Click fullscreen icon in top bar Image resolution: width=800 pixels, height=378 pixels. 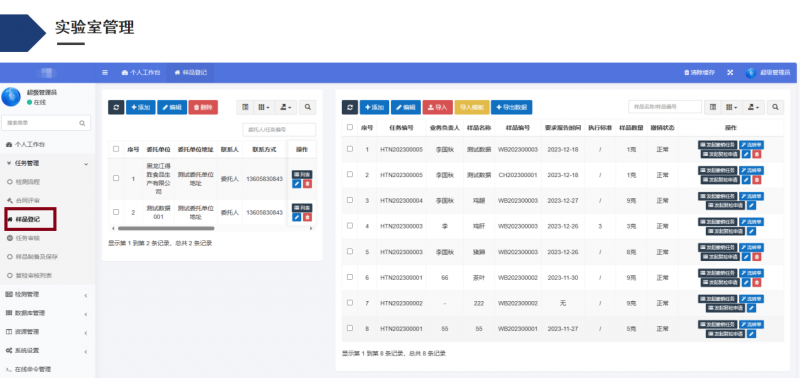point(730,72)
